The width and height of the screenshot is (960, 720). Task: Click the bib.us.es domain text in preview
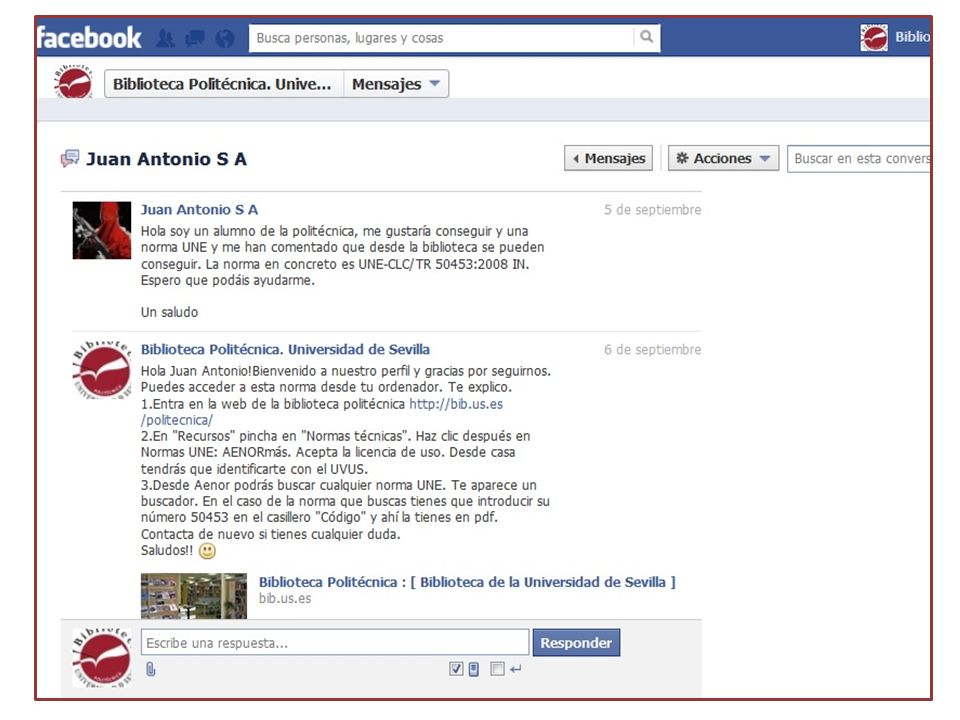click(x=285, y=598)
